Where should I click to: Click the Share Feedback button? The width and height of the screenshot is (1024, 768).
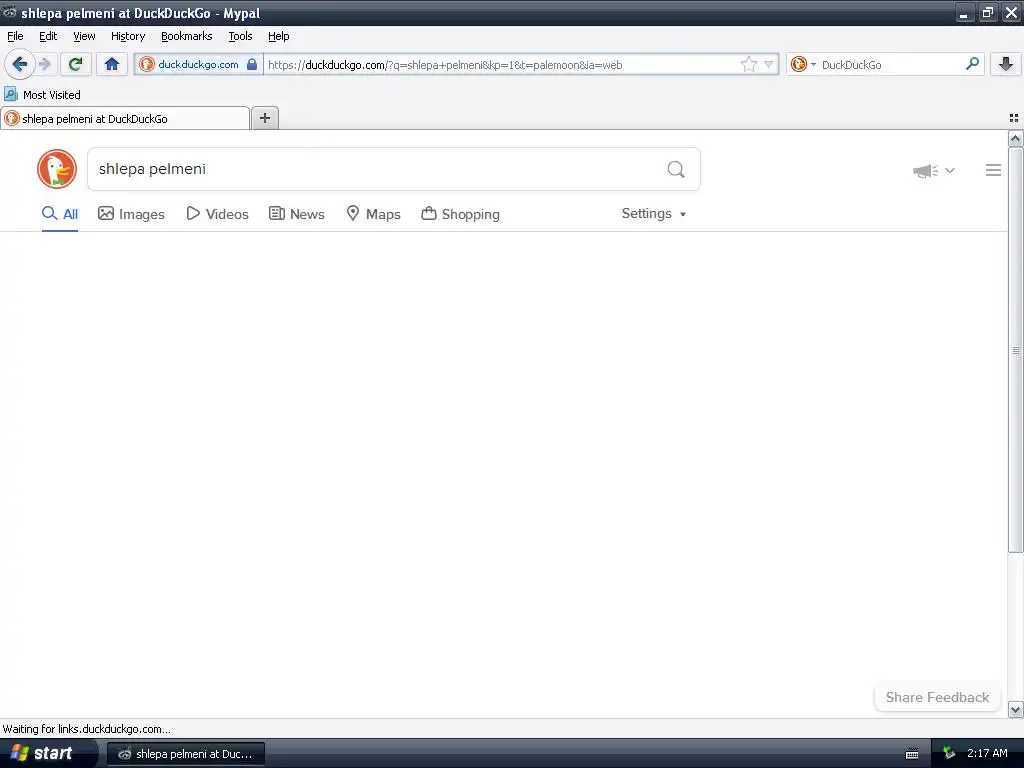tap(937, 697)
